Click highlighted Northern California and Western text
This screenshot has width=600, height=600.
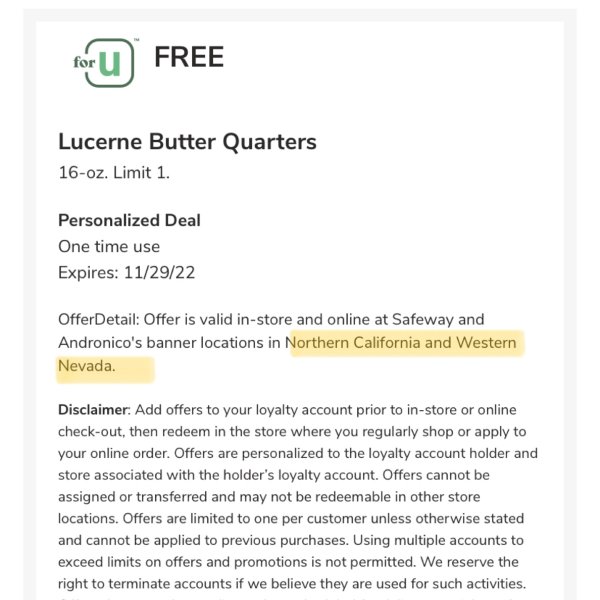click(402, 342)
